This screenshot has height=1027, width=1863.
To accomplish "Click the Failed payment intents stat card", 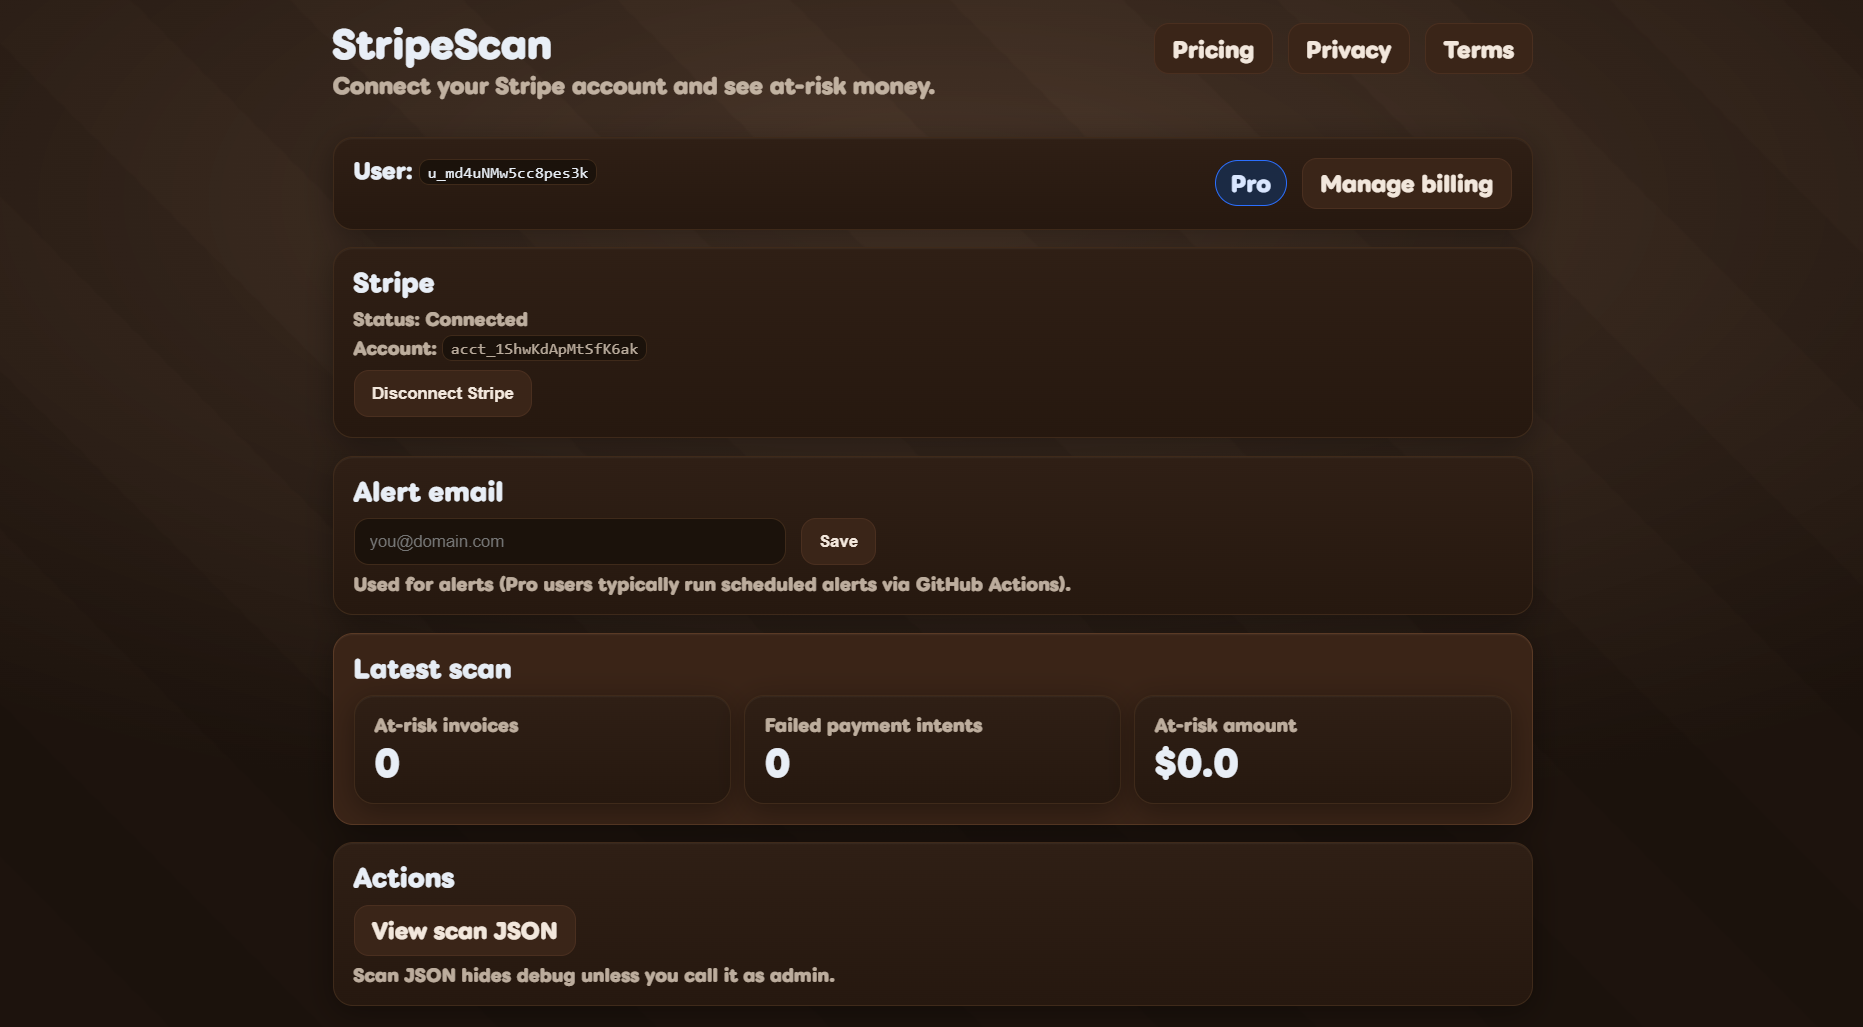I will [931, 749].
